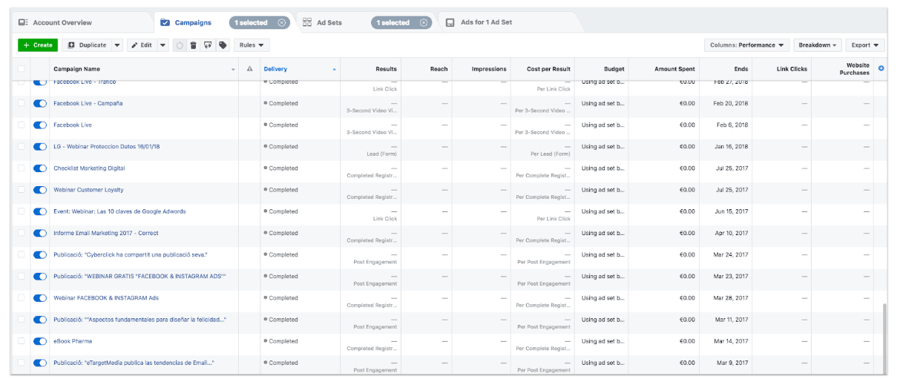Click the blue plus add-column icon
The height and width of the screenshot is (382, 900).
click(881, 68)
